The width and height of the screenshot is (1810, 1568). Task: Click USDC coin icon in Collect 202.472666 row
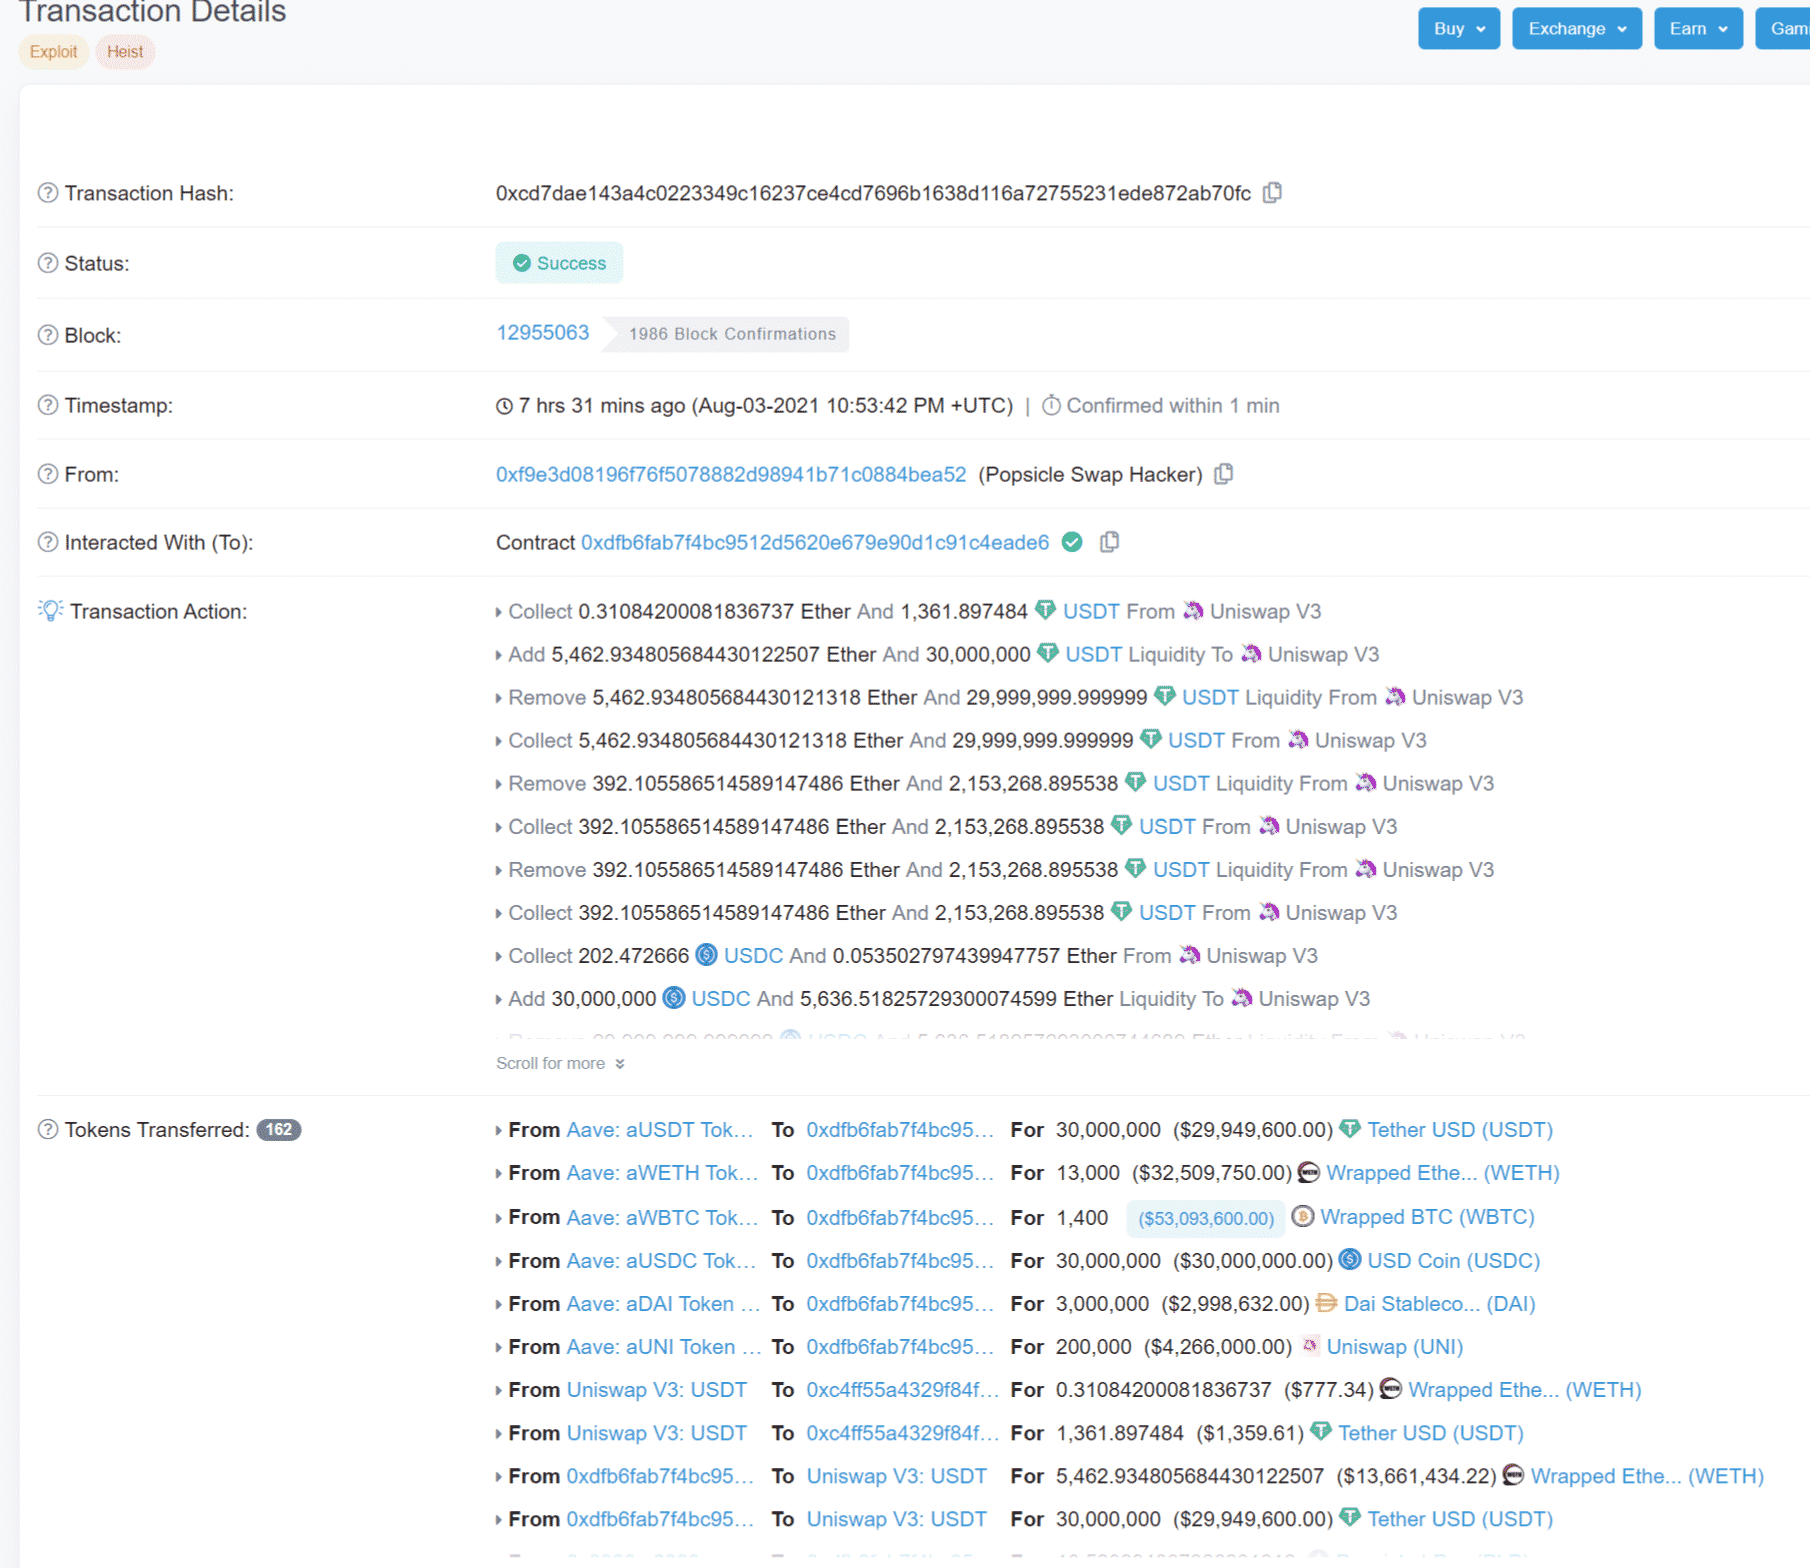click(706, 955)
